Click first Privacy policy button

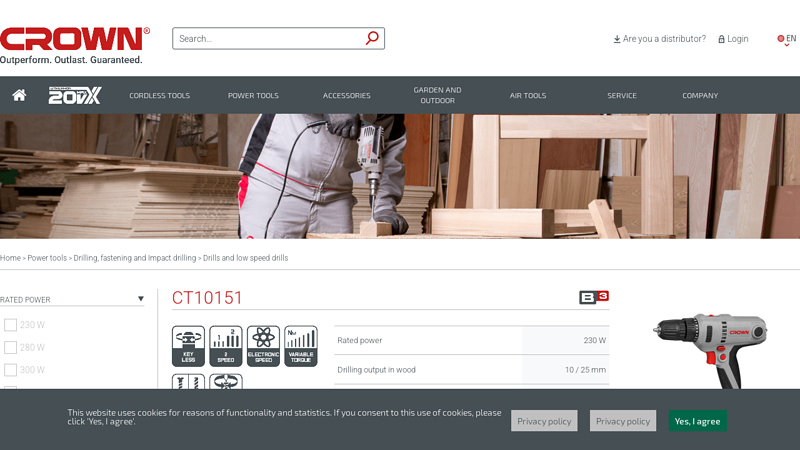point(544,421)
